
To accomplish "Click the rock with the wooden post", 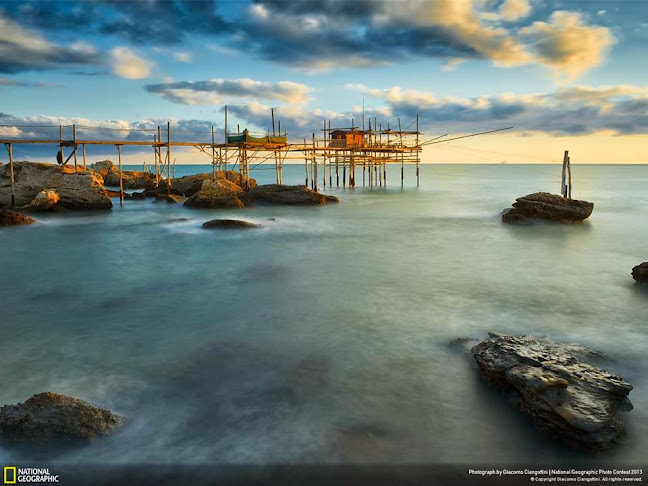I will click(x=547, y=207).
